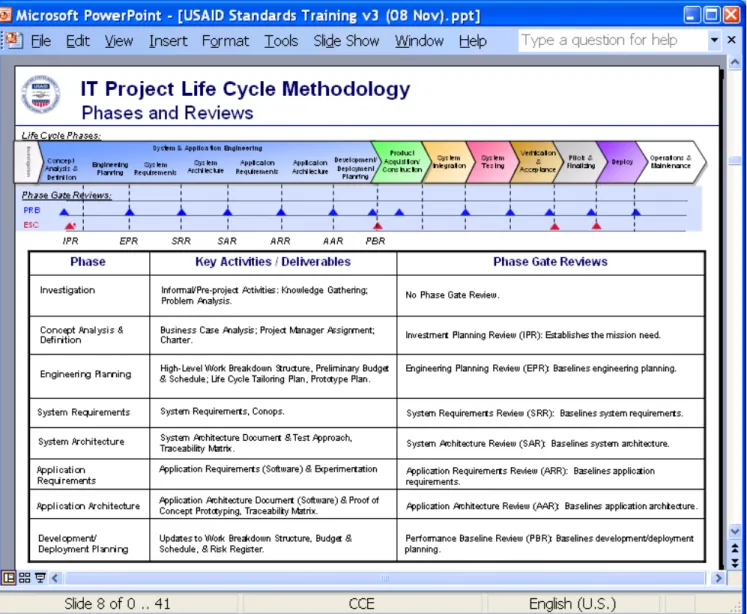
Task: Open the File menu
Action: 40,41
